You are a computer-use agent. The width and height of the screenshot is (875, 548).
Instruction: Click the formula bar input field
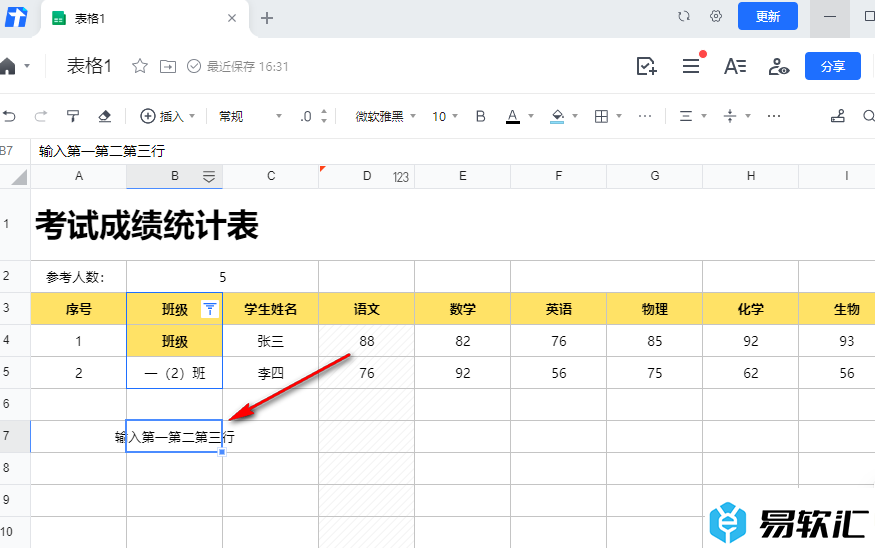(453, 151)
